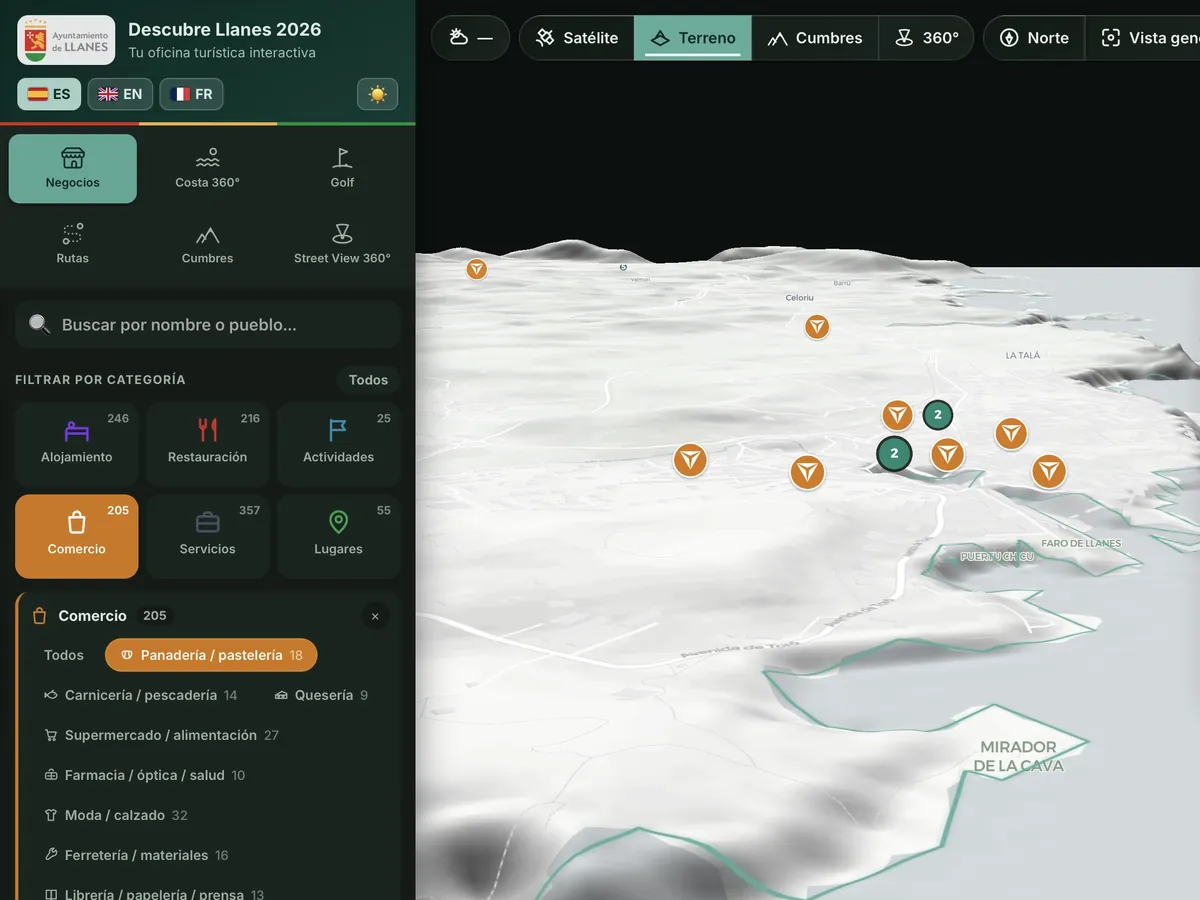The width and height of the screenshot is (1200, 900).
Task: Filter by Restauración category
Action: [208, 444]
